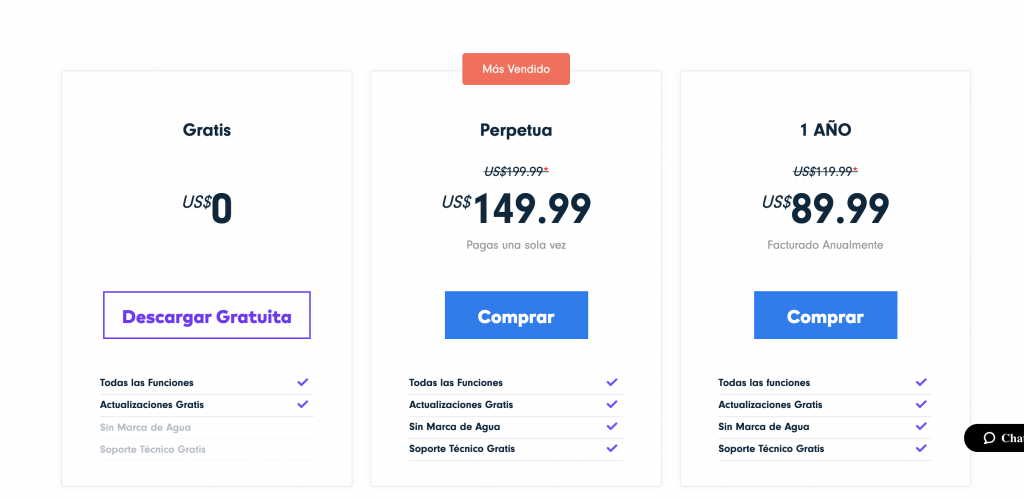This screenshot has height=499, width=1024.
Task: Click the 1 AÑO plan heading
Action: click(x=825, y=130)
